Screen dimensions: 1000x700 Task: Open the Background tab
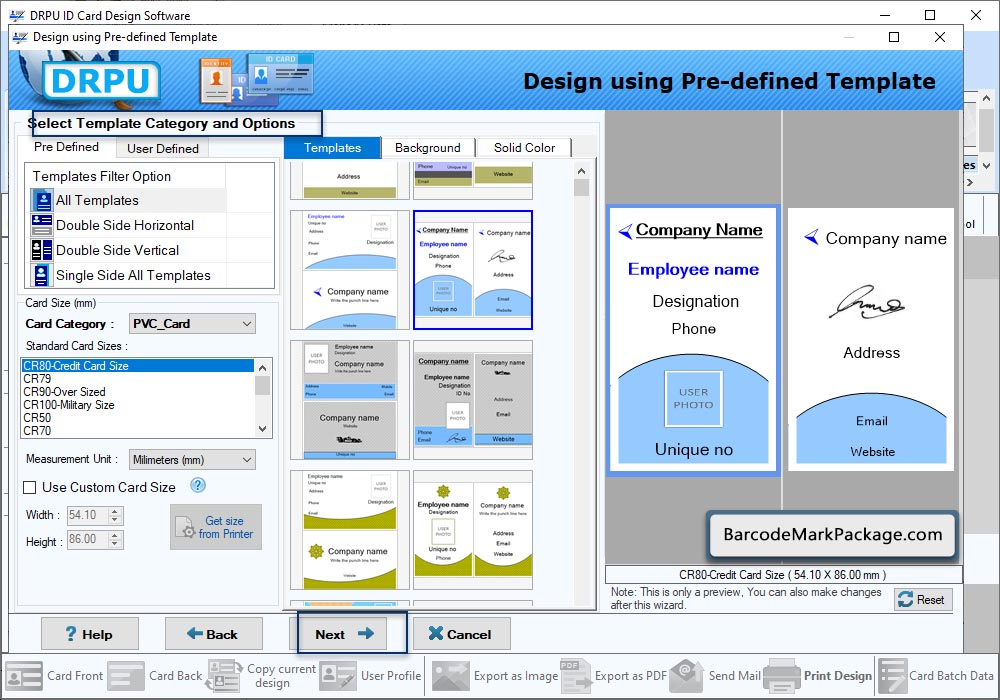pos(427,148)
